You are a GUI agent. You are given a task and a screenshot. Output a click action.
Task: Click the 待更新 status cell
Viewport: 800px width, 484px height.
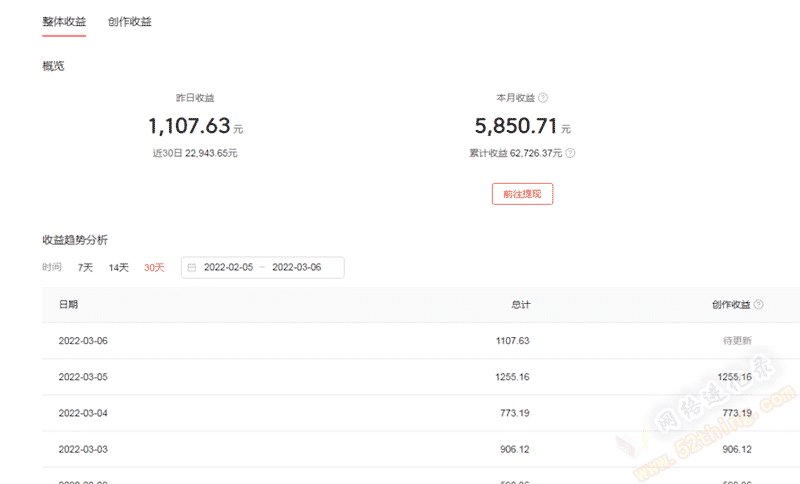tap(737, 341)
